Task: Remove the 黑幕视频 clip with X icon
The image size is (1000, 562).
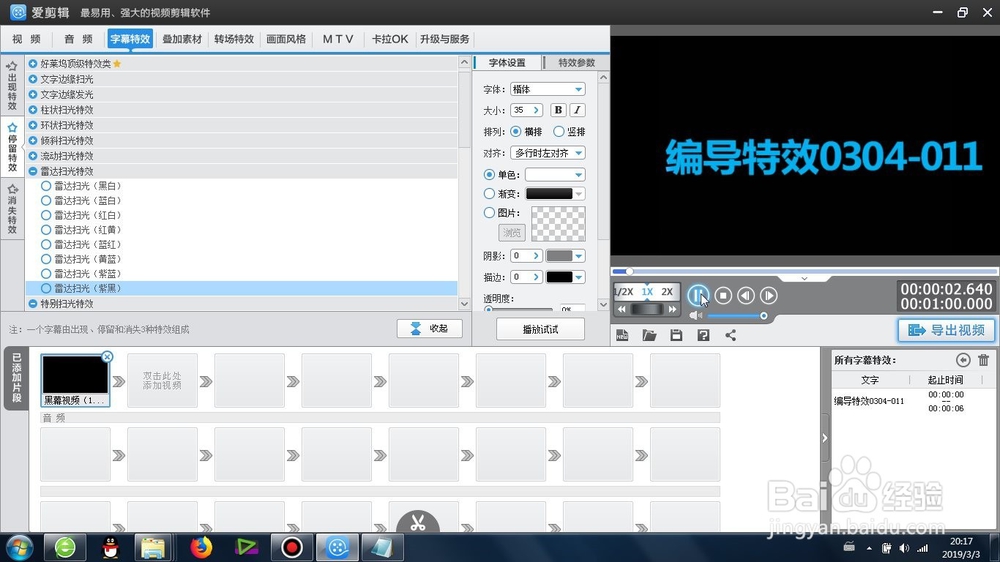Action: [x=107, y=357]
